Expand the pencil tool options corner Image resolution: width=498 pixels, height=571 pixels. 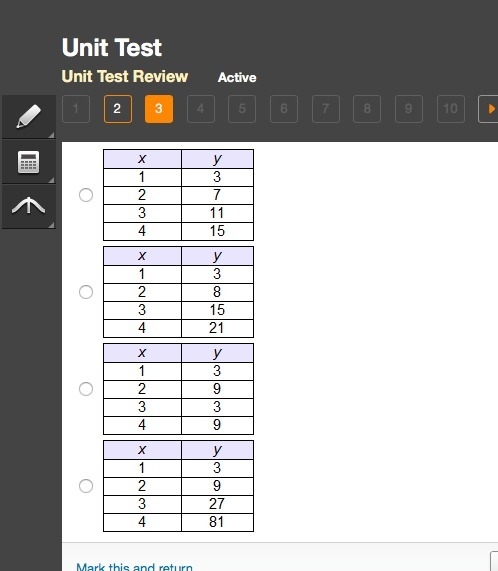click(51, 135)
